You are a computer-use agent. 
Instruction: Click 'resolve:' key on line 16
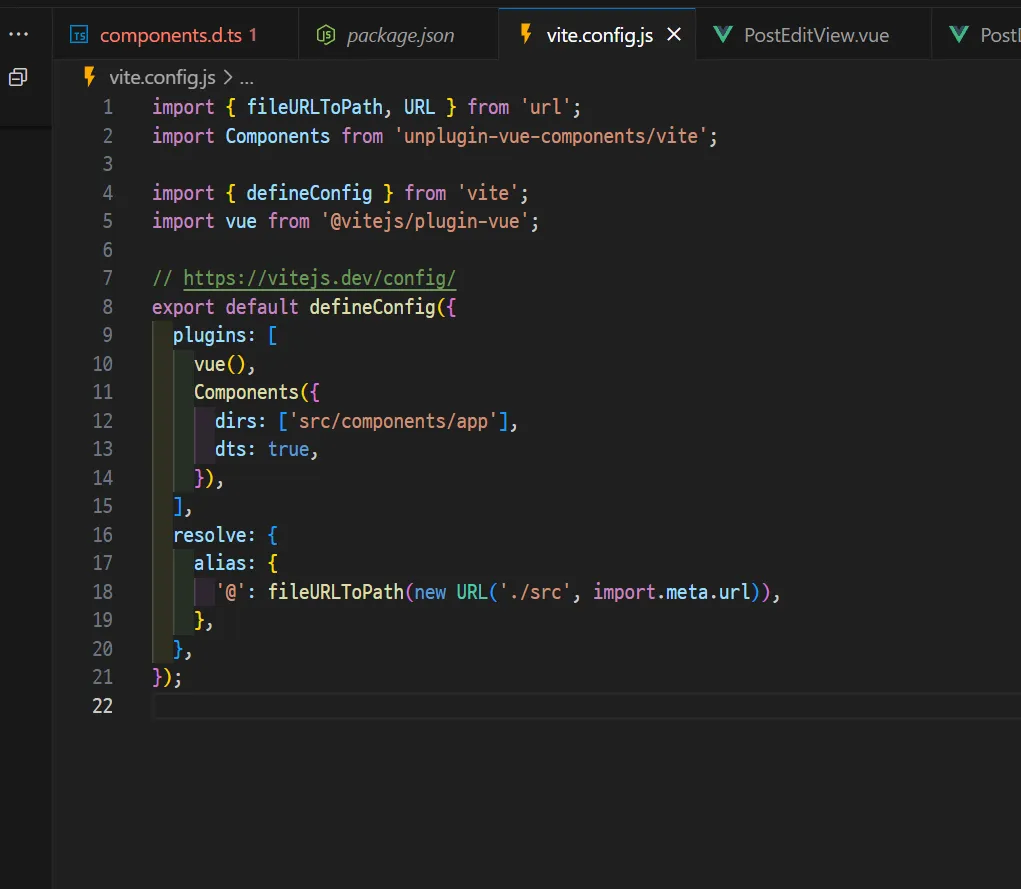[x=215, y=535]
